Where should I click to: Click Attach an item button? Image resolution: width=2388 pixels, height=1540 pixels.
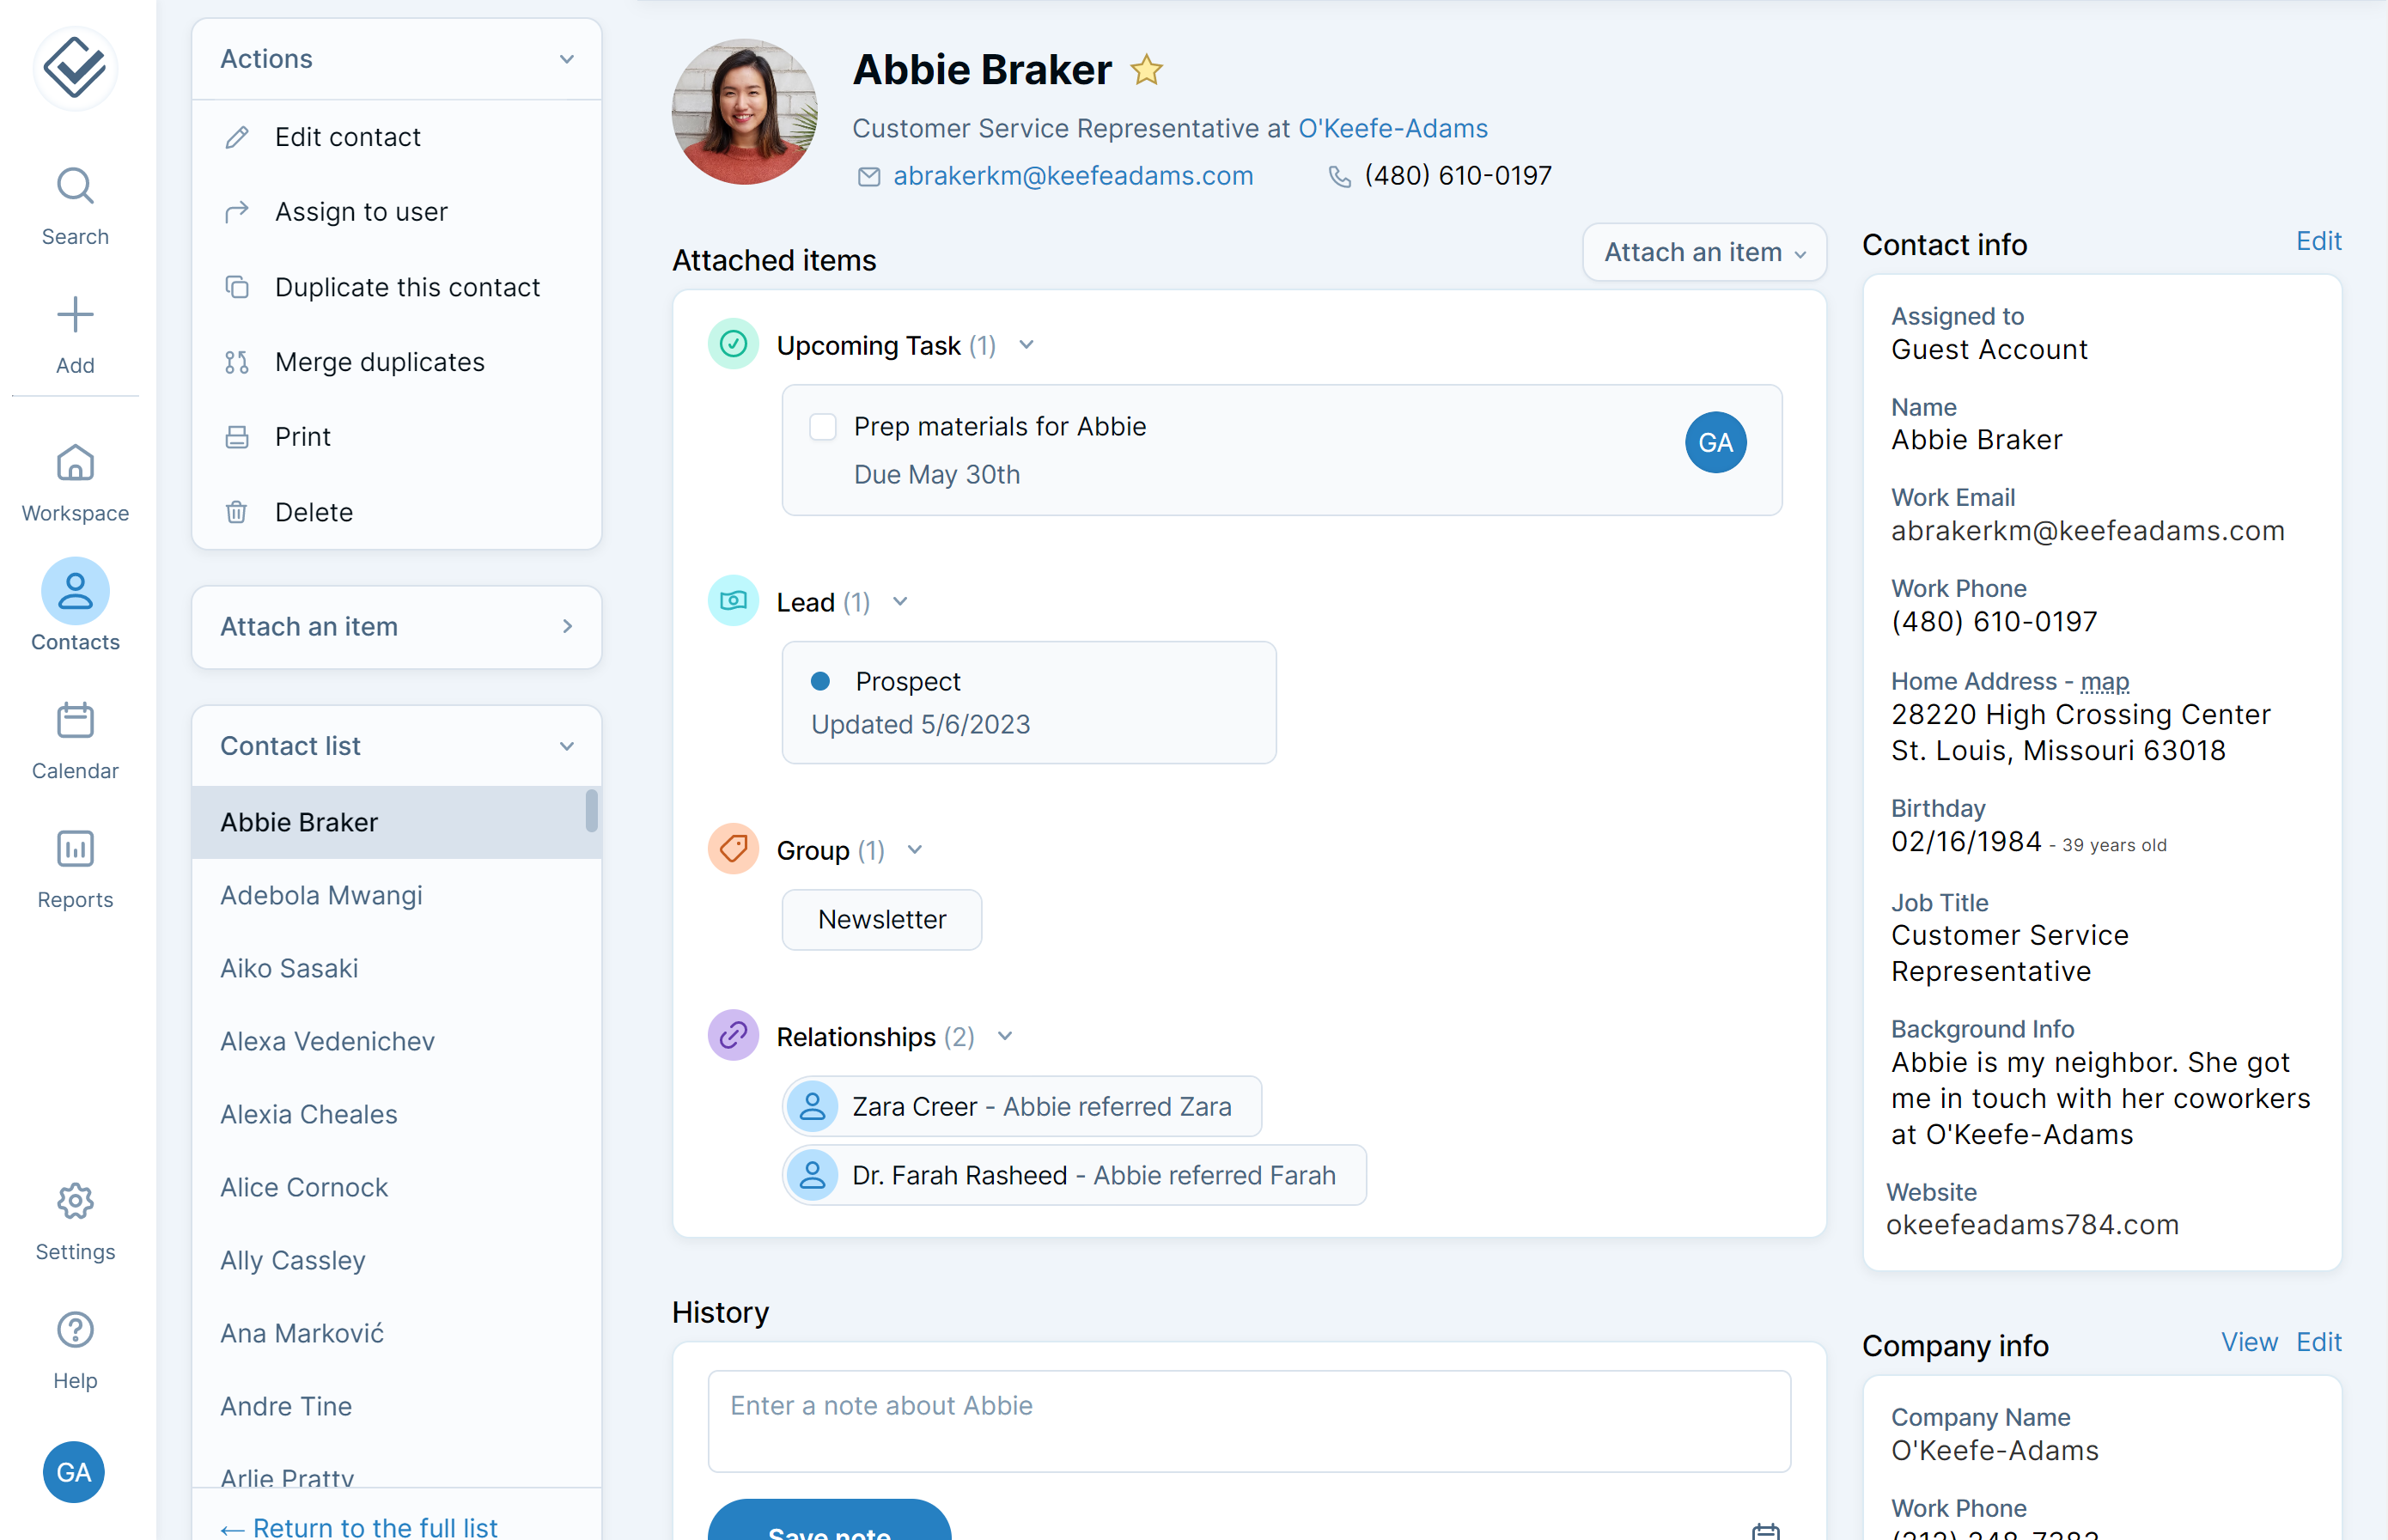[1697, 251]
